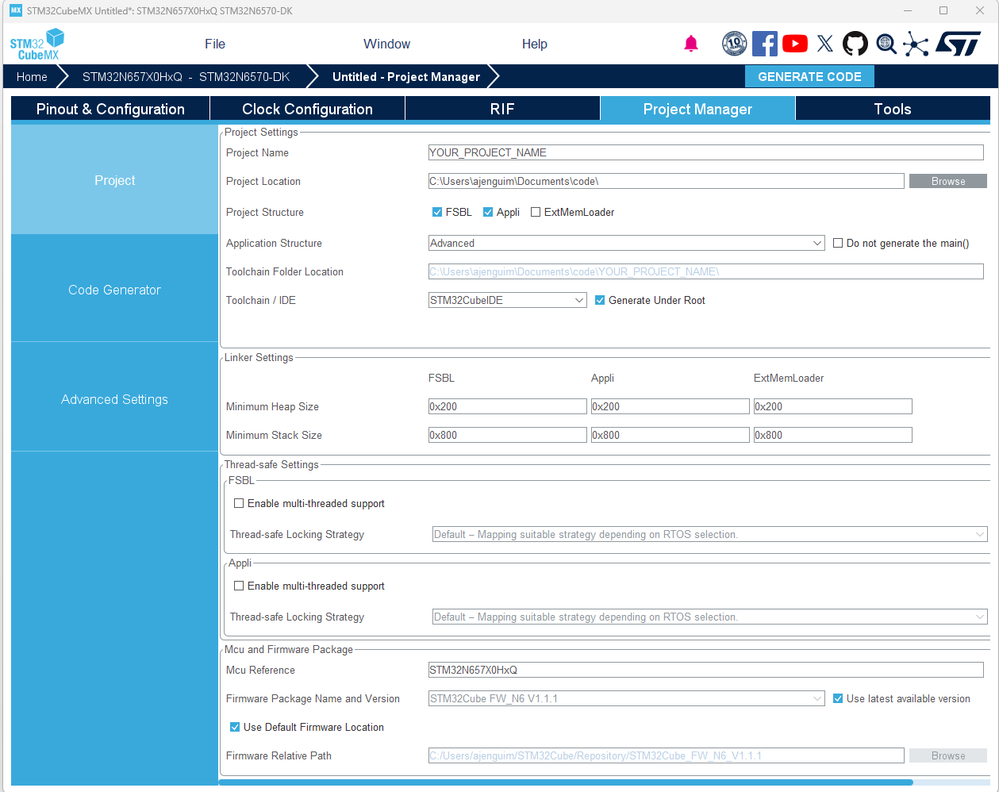The width and height of the screenshot is (999, 792).
Task: Open FSBL Thread-safe Locking Strategy dropdown
Action: click(710, 534)
